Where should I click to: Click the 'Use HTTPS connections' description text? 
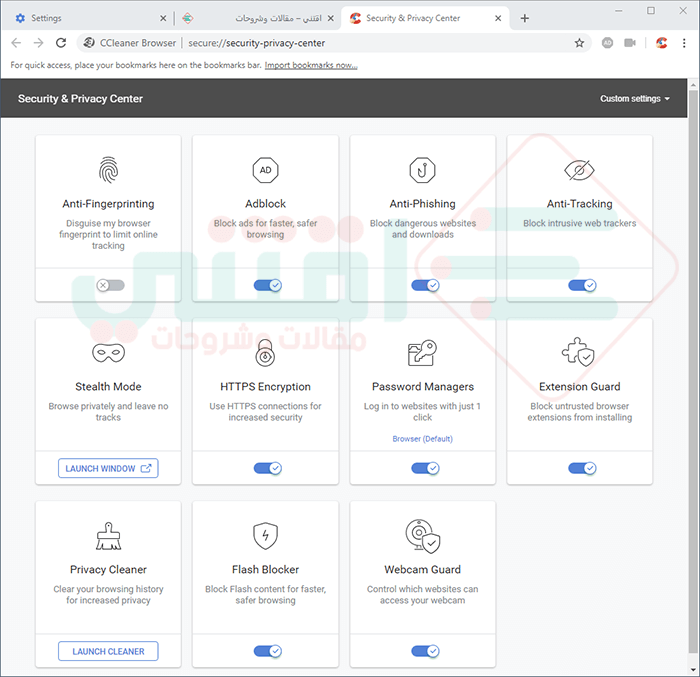tap(266, 411)
